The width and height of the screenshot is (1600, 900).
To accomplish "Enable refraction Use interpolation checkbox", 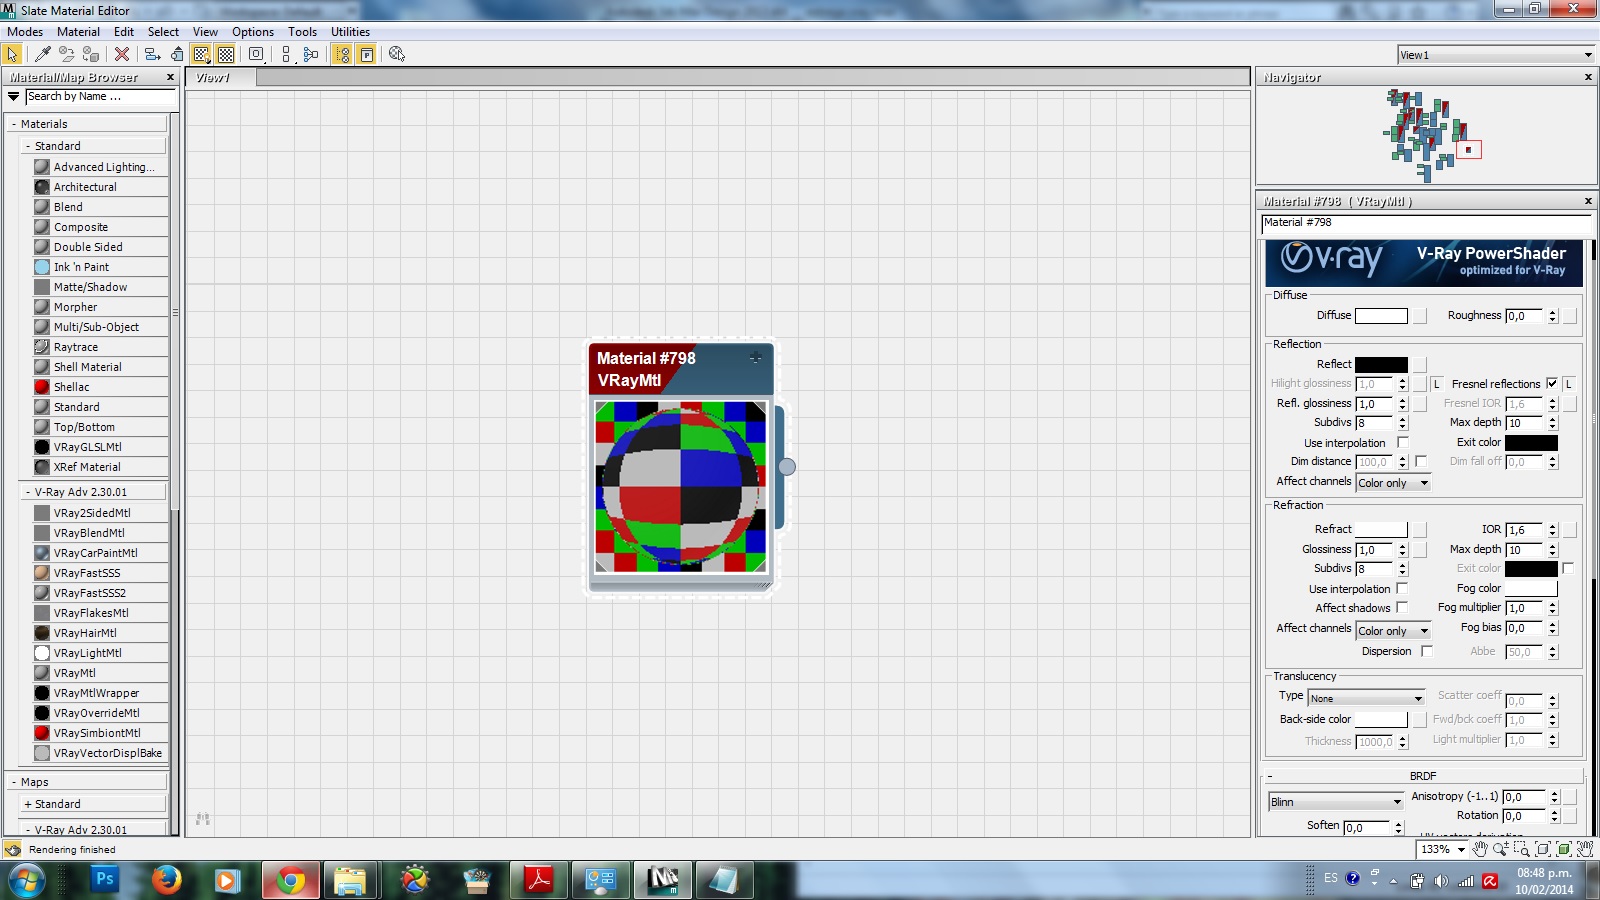I will 1402,588.
